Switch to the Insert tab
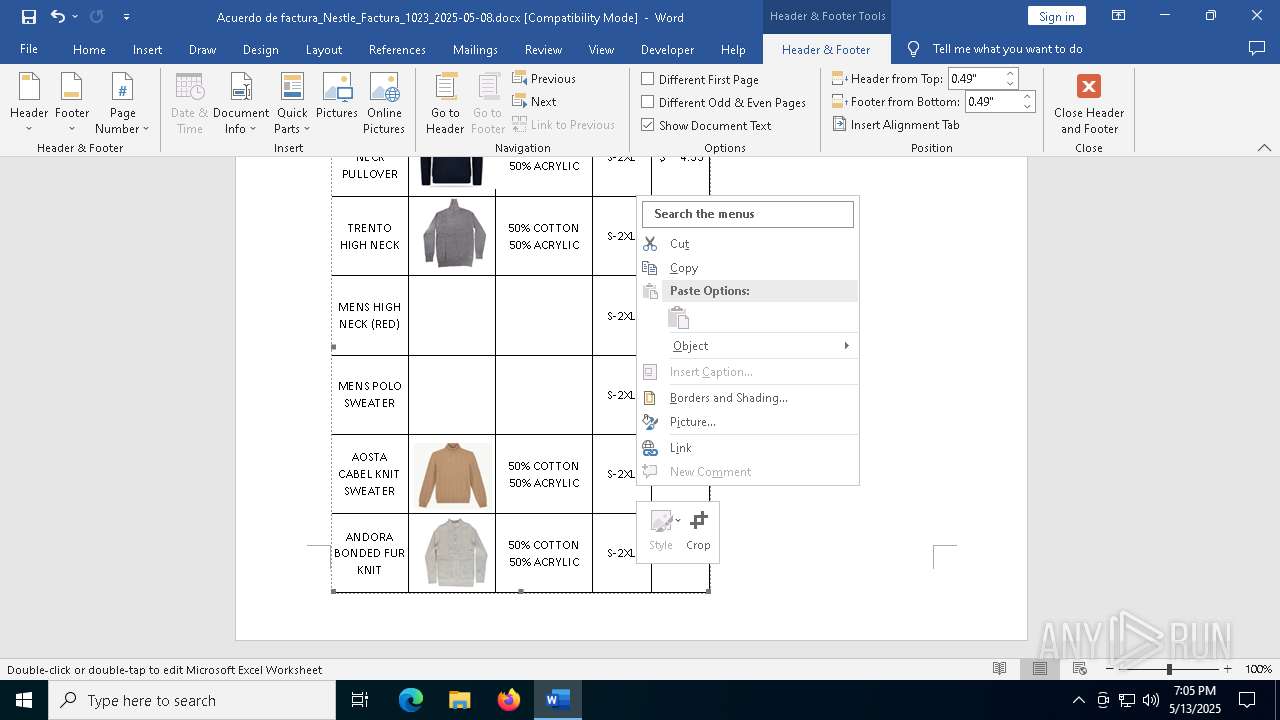Viewport: 1280px width, 720px height. (x=147, y=49)
